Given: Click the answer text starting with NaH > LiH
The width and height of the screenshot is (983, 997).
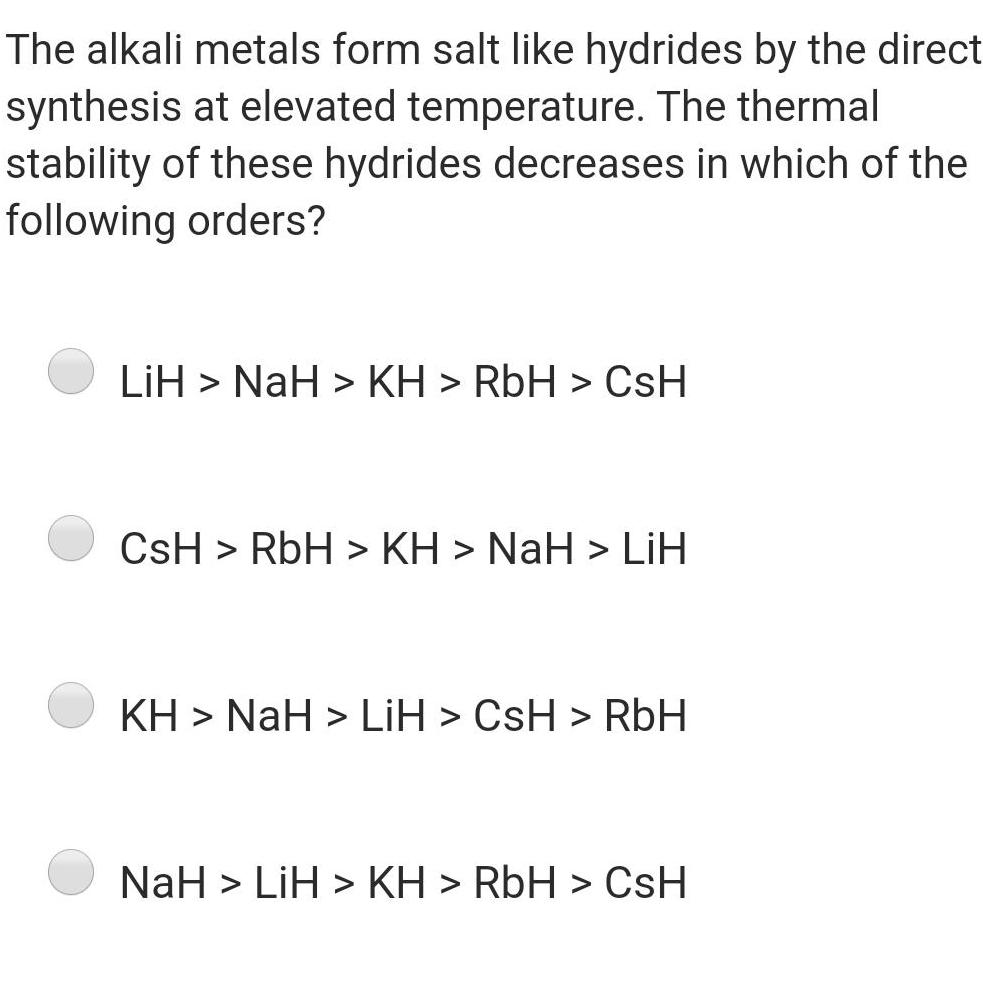Looking at the screenshot, I should click(x=403, y=883).
